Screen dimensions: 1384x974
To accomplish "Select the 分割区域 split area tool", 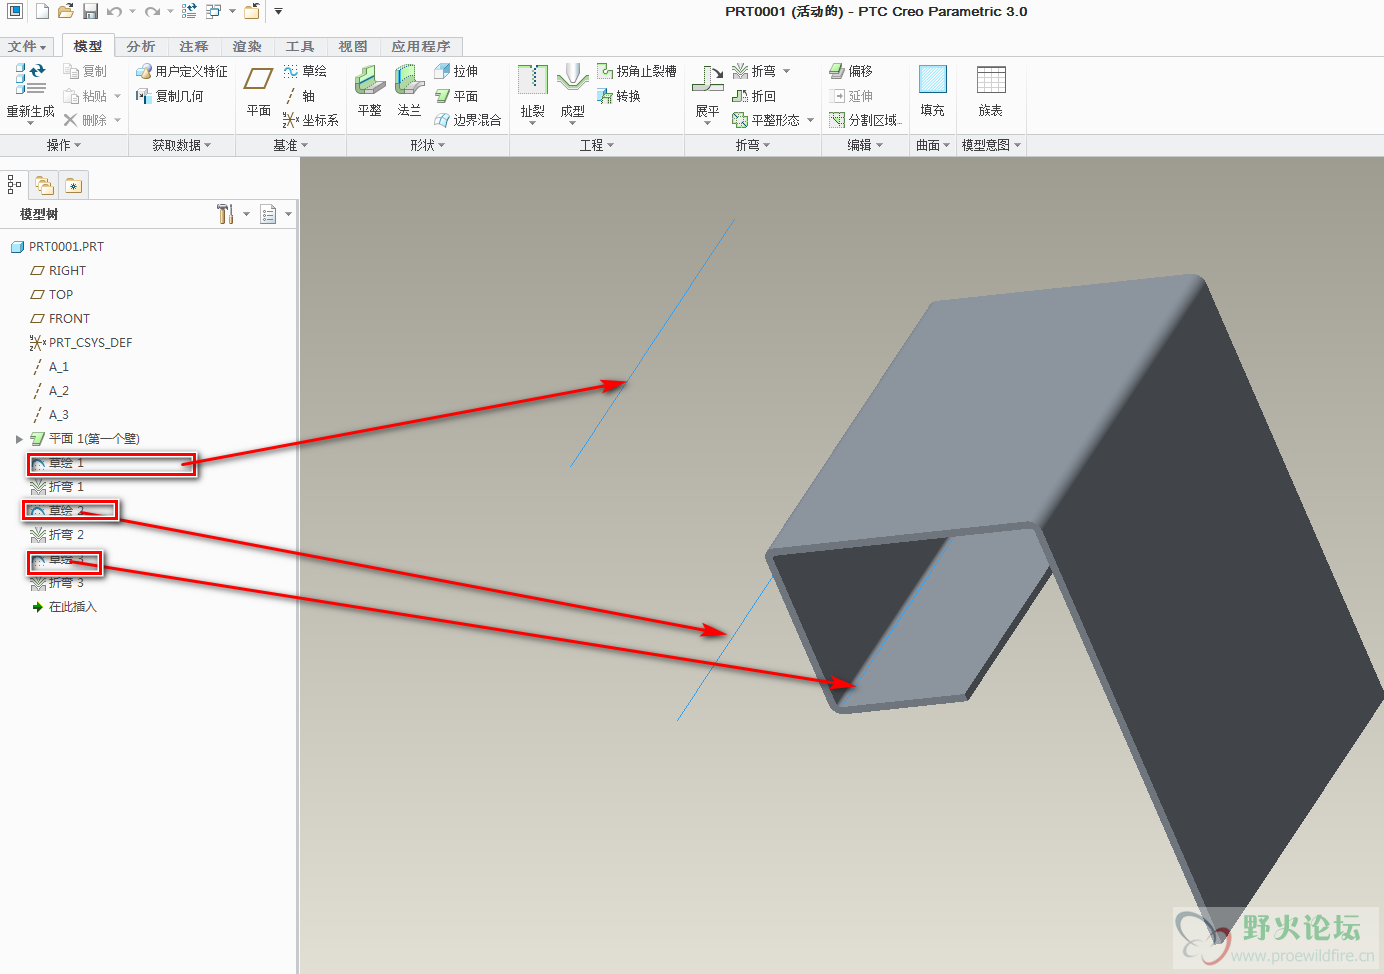I will click(866, 120).
